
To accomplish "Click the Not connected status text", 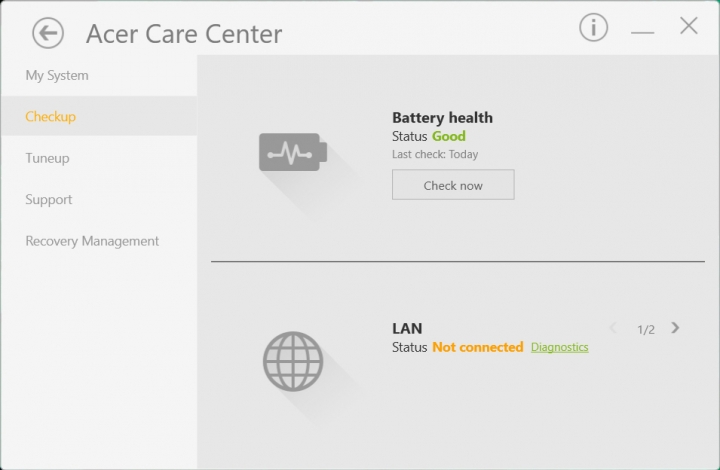I will coord(477,347).
